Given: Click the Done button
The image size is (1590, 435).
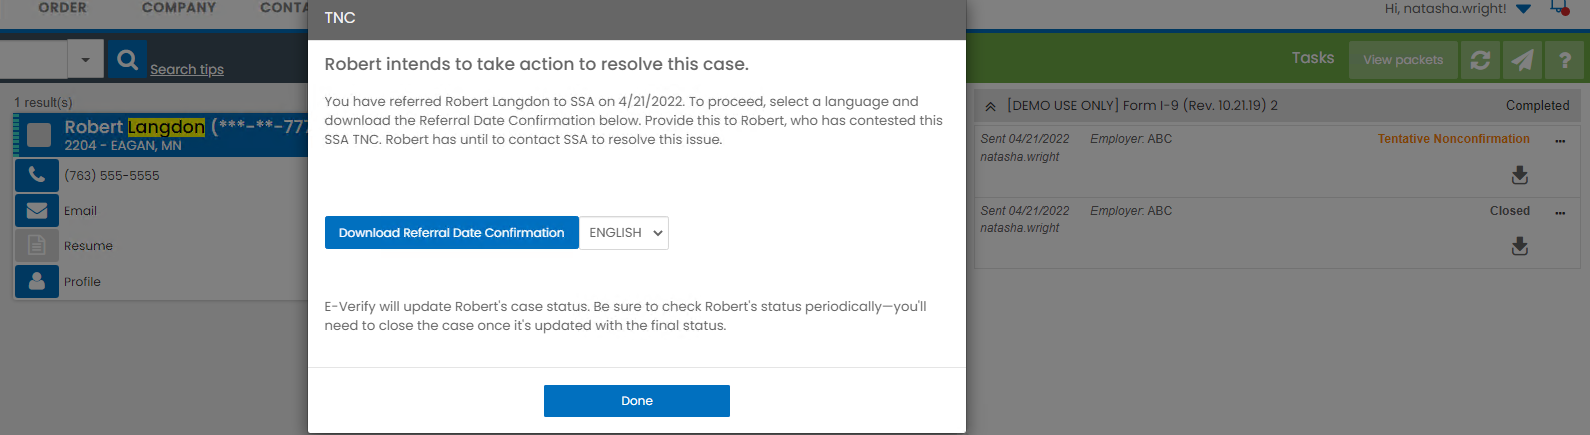Looking at the screenshot, I should tap(637, 401).
